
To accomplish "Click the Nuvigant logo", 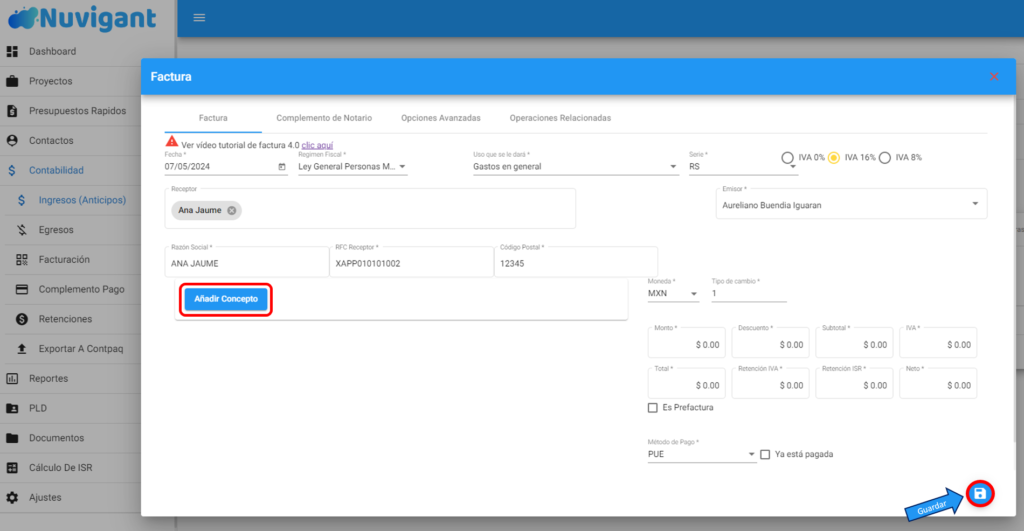I will [x=83, y=18].
